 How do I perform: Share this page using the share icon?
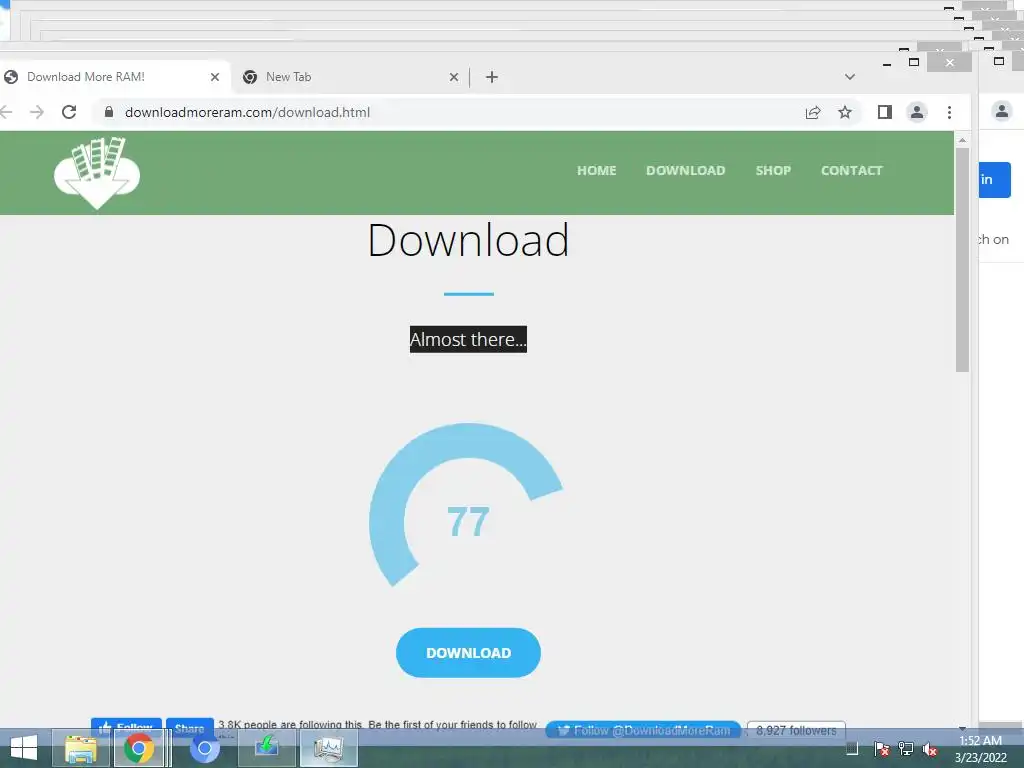coord(813,112)
